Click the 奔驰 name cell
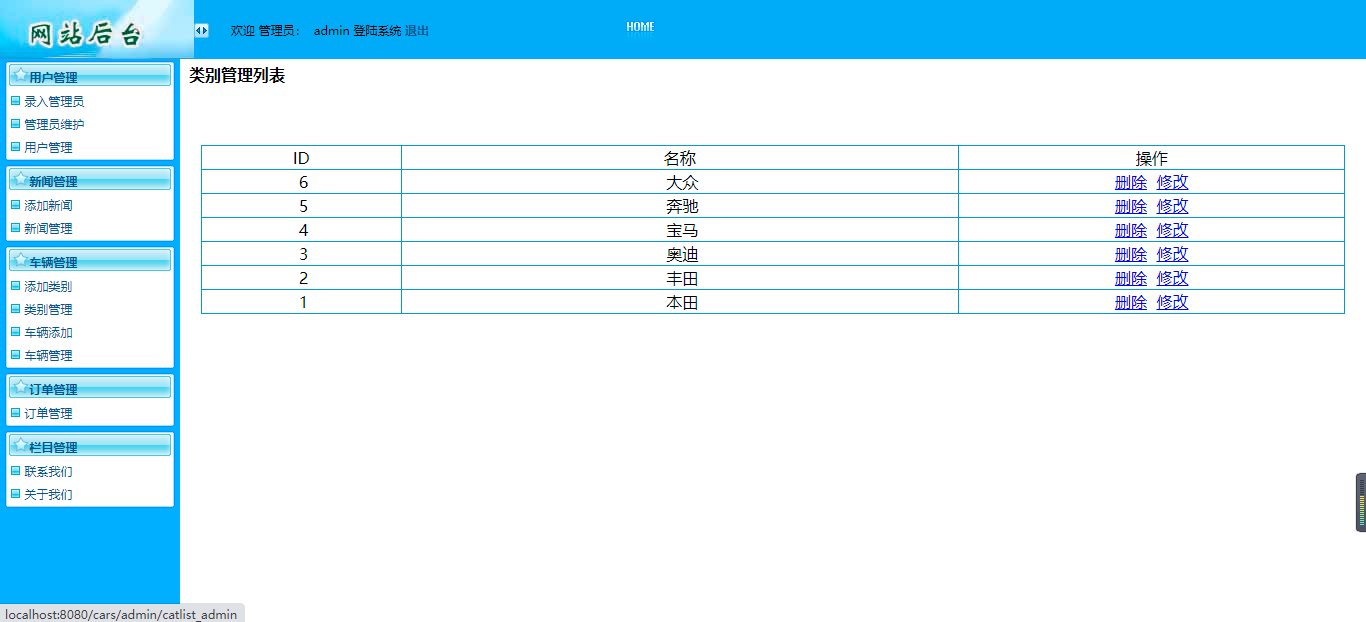The height and width of the screenshot is (622, 1366). [680, 206]
